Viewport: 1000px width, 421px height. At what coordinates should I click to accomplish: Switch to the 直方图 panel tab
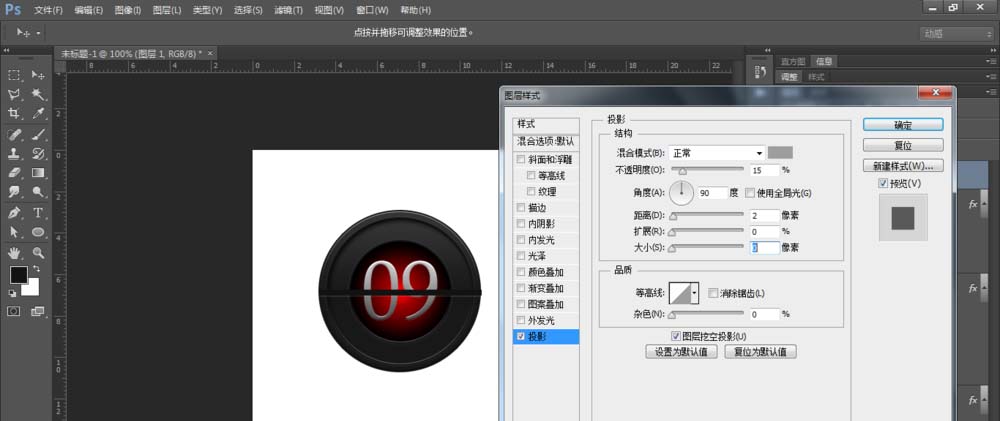(793, 61)
